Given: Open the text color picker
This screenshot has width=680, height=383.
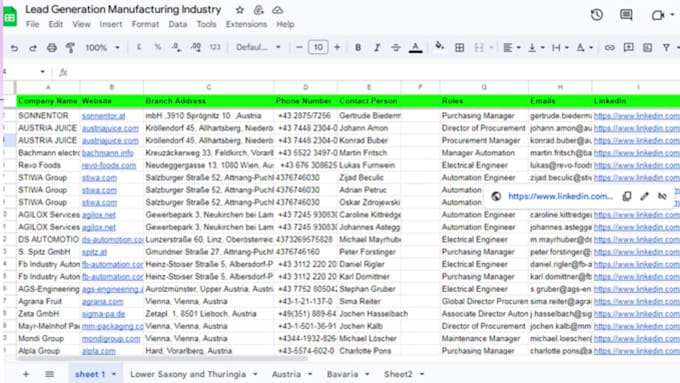Looking at the screenshot, I should (x=415, y=48).
